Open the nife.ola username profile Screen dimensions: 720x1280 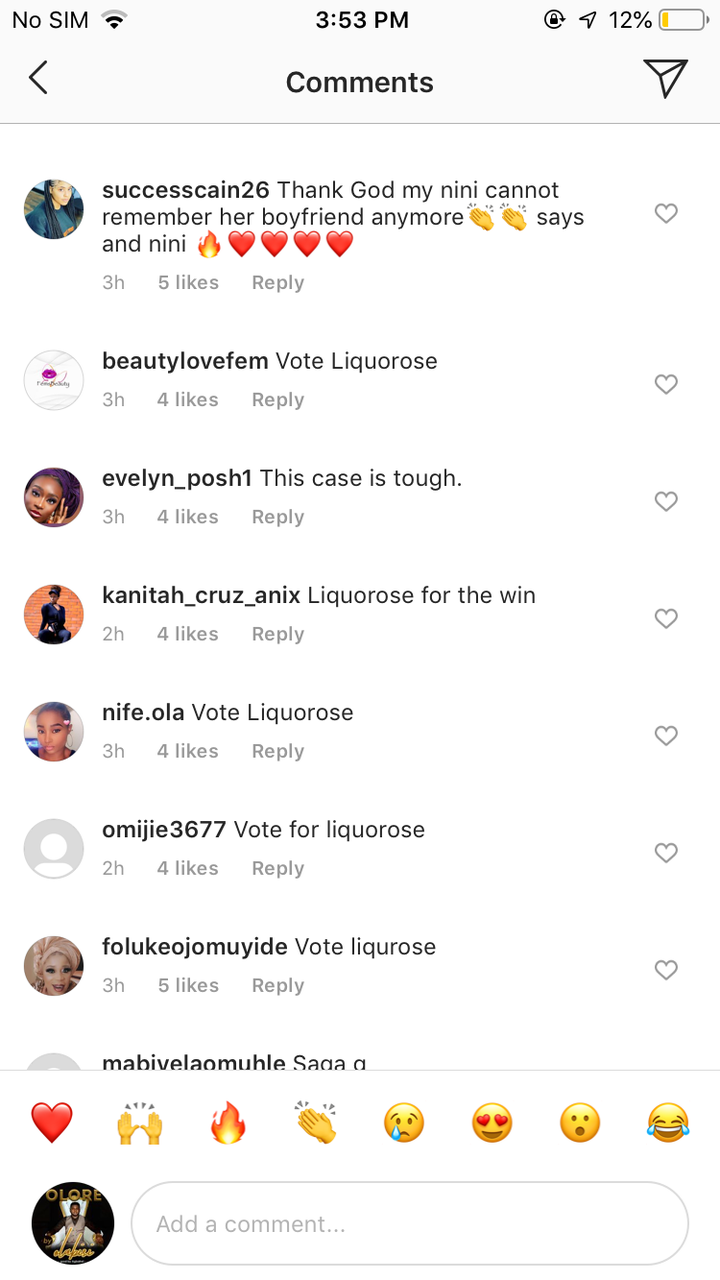pyautogui.click(x=143, y=713)
